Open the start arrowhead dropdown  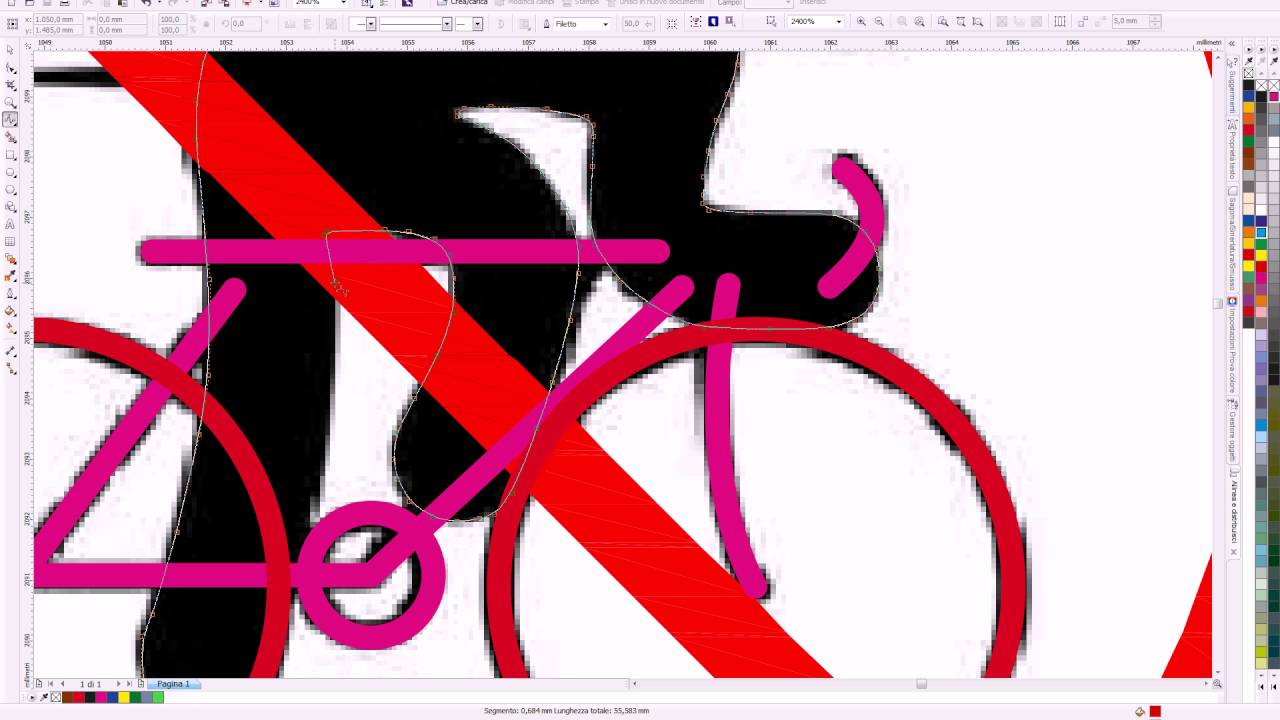point(371,24)
